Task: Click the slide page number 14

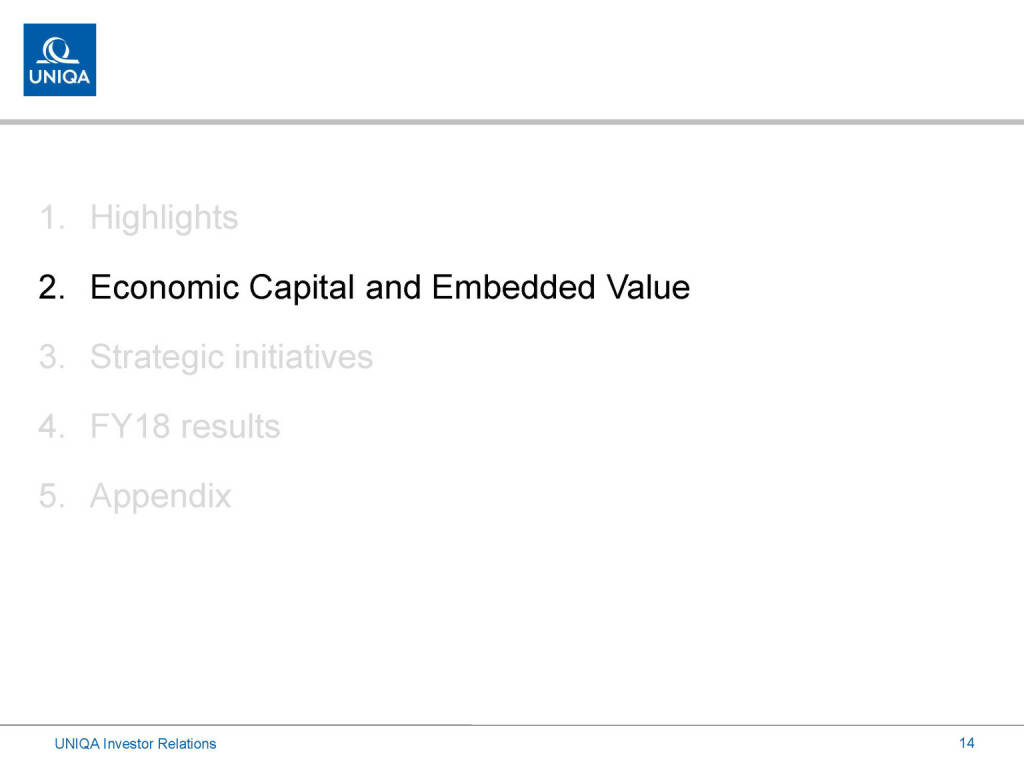Action: [x=966, y=742]
